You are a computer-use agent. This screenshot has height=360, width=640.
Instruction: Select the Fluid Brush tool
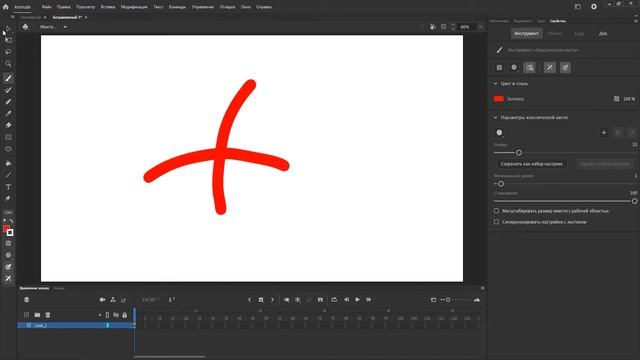click(x=8, y=90)
